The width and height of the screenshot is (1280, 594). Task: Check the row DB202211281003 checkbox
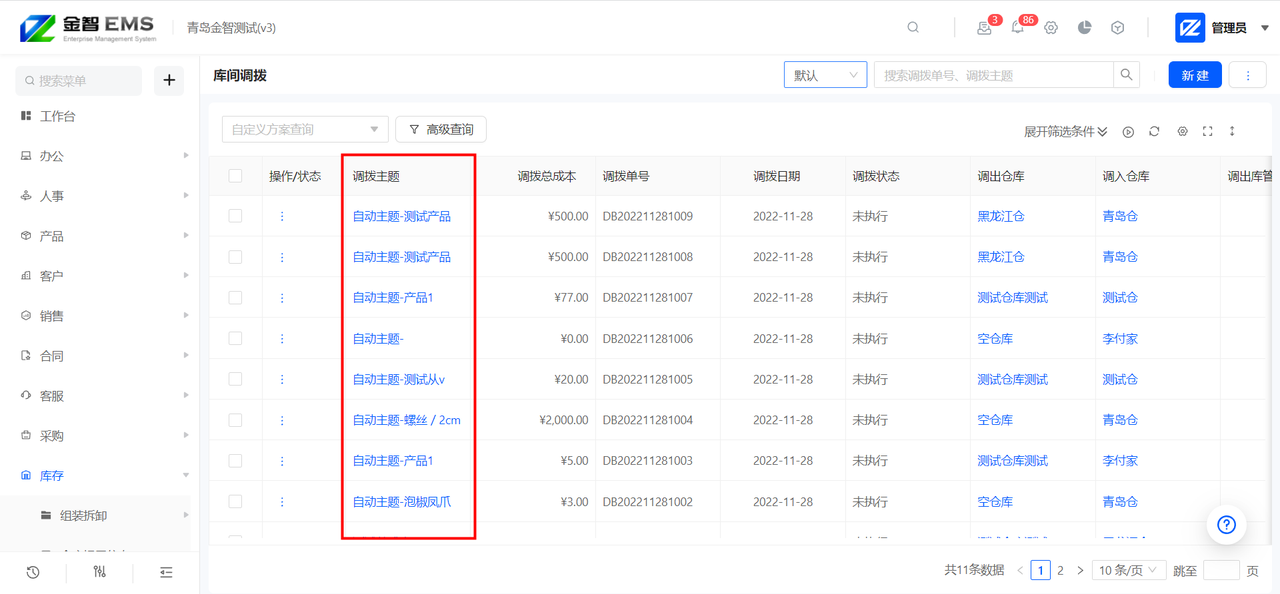coord(235,461)
